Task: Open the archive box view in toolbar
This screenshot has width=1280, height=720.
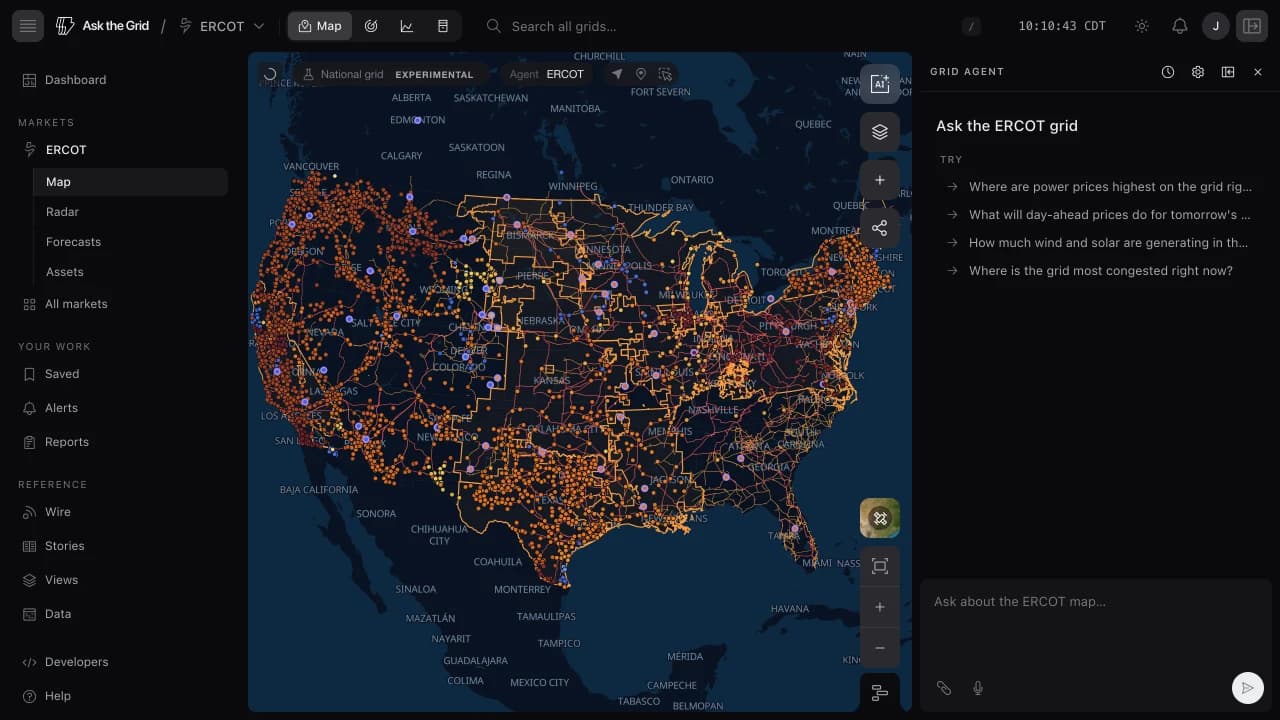Action: [x=443, y=26]
